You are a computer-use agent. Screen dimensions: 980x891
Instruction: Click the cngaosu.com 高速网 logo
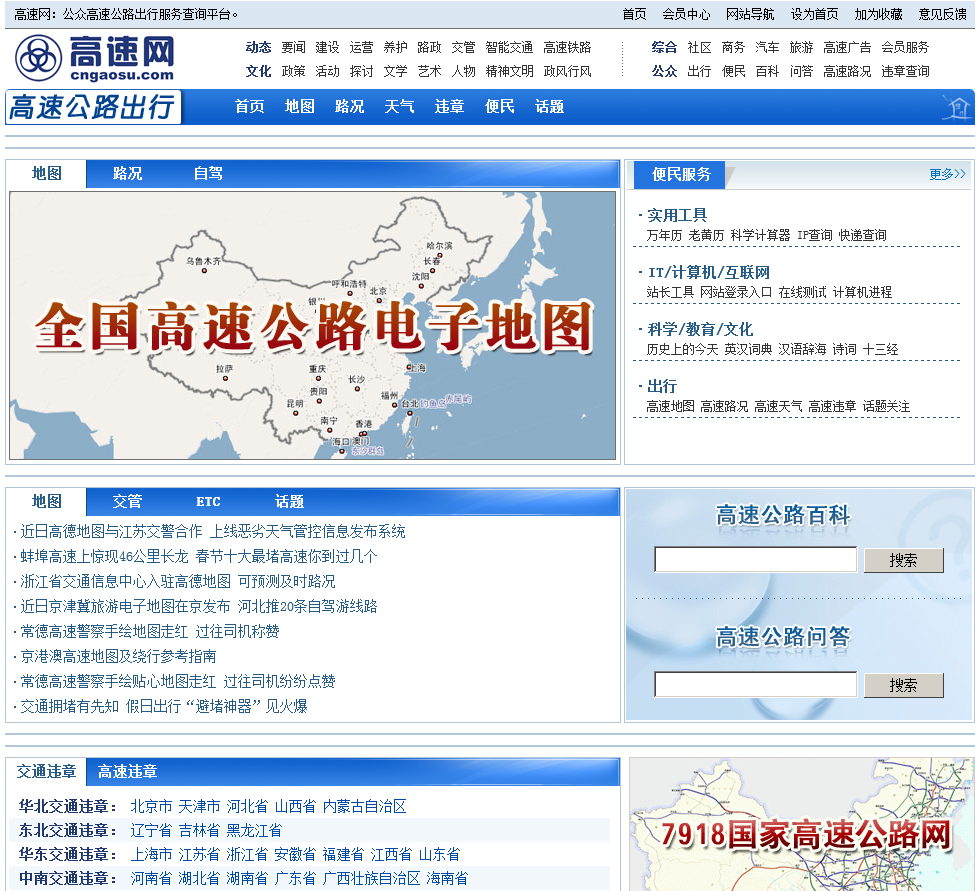95,58
